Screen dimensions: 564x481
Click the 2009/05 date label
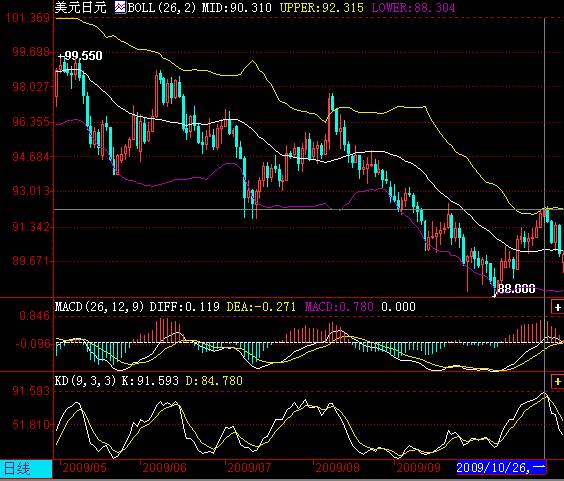click(85, 468)
